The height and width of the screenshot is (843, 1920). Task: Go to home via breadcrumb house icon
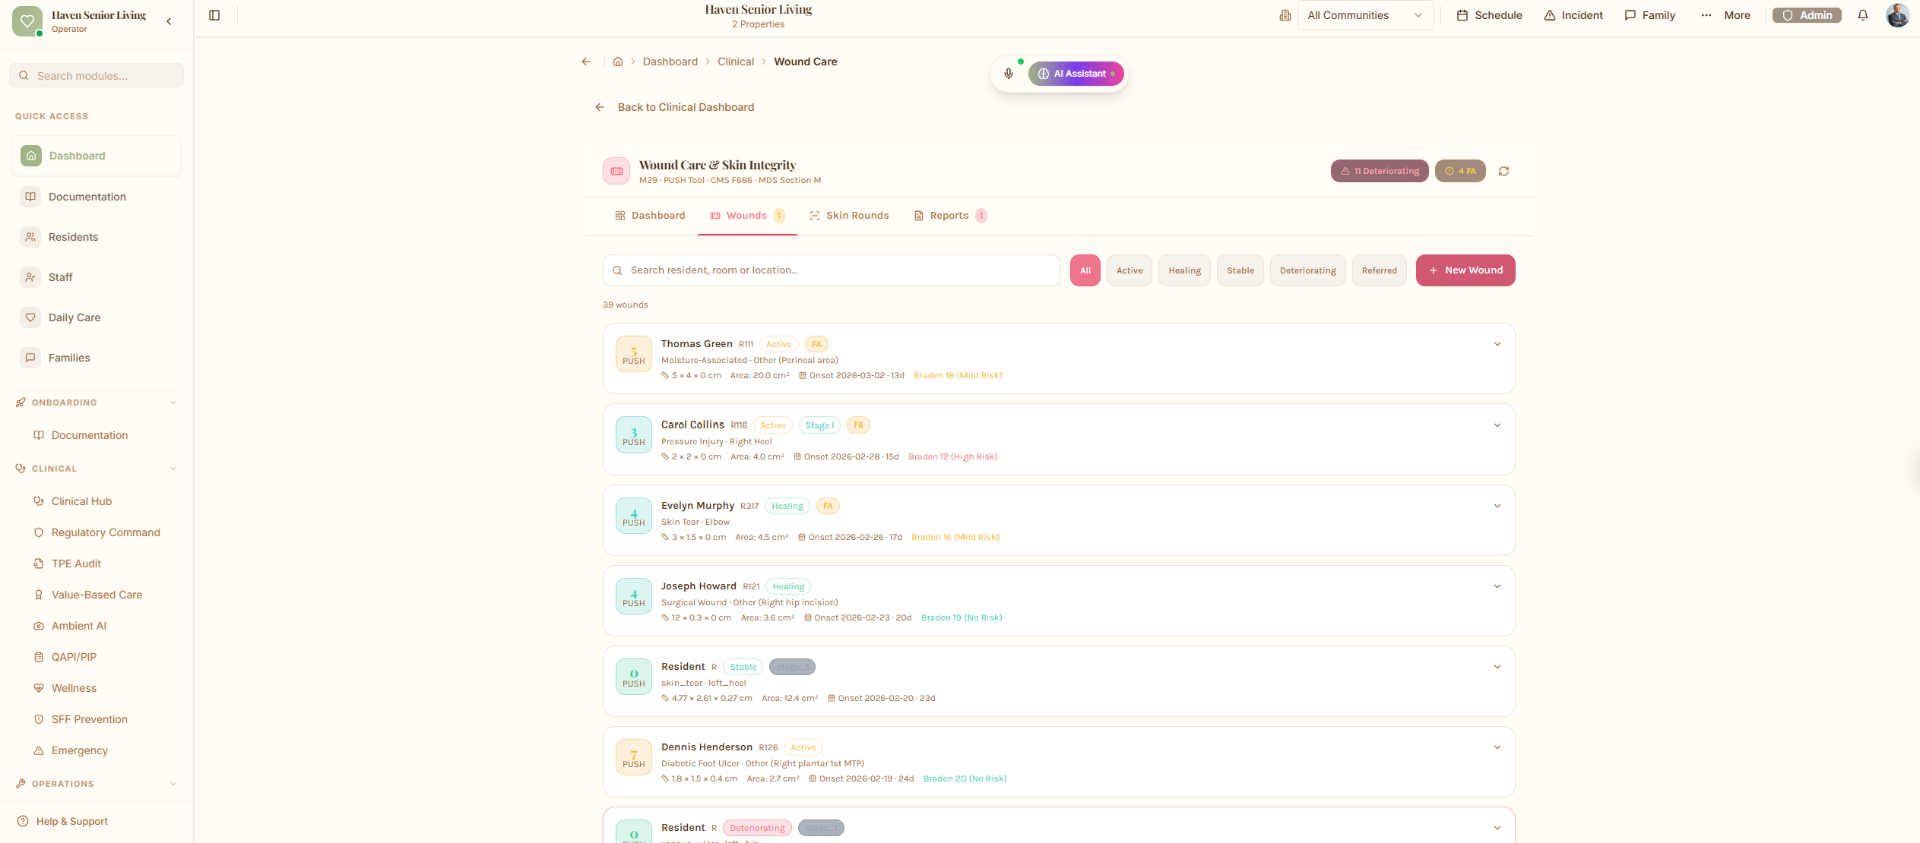coord(618,62)
